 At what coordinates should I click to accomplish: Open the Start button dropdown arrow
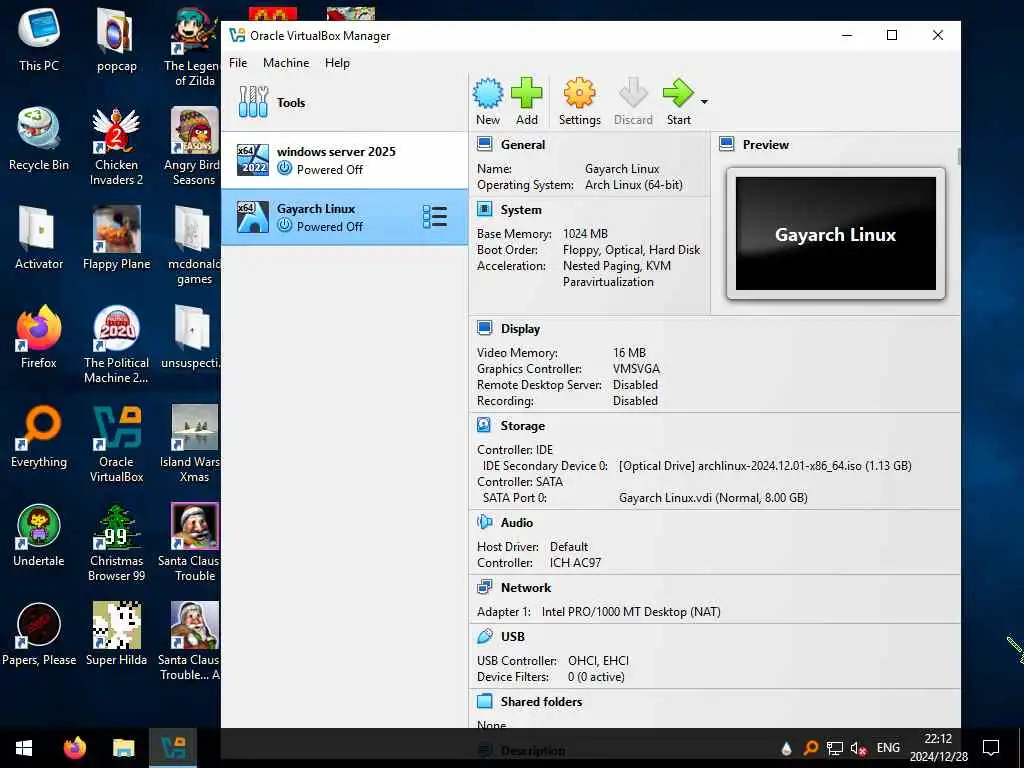[704, 102]
